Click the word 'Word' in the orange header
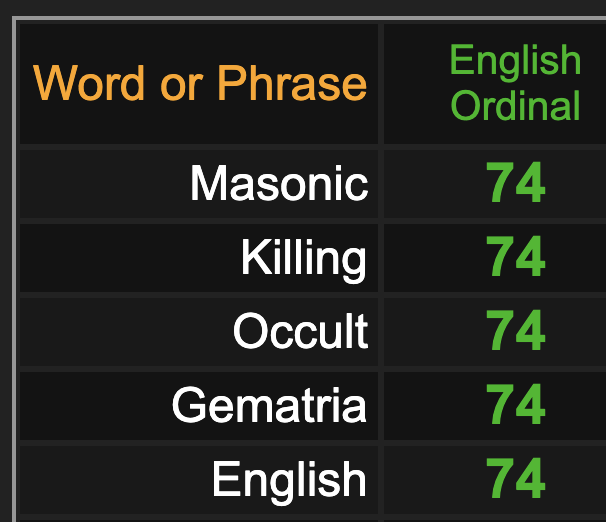Image resolution: width=606 pixels, height=522 pixels. 89,83
